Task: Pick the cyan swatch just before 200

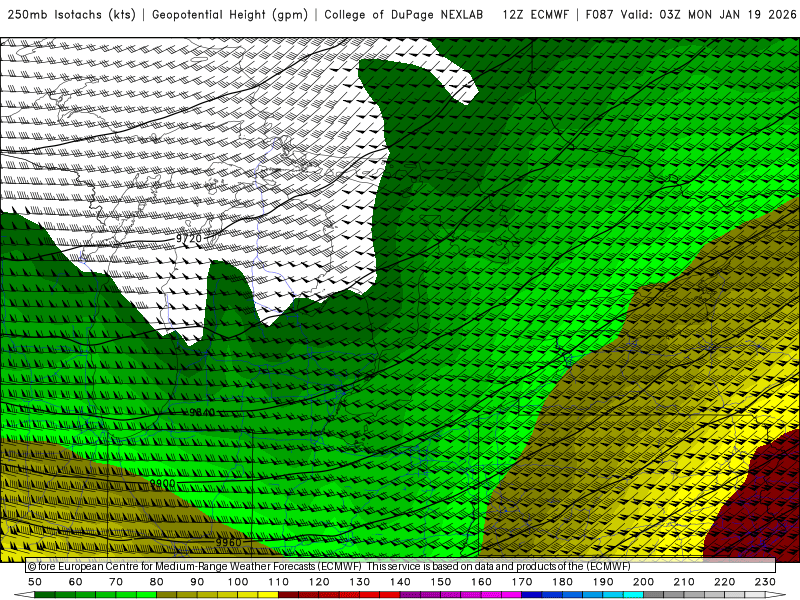Action: coord(633,595)
